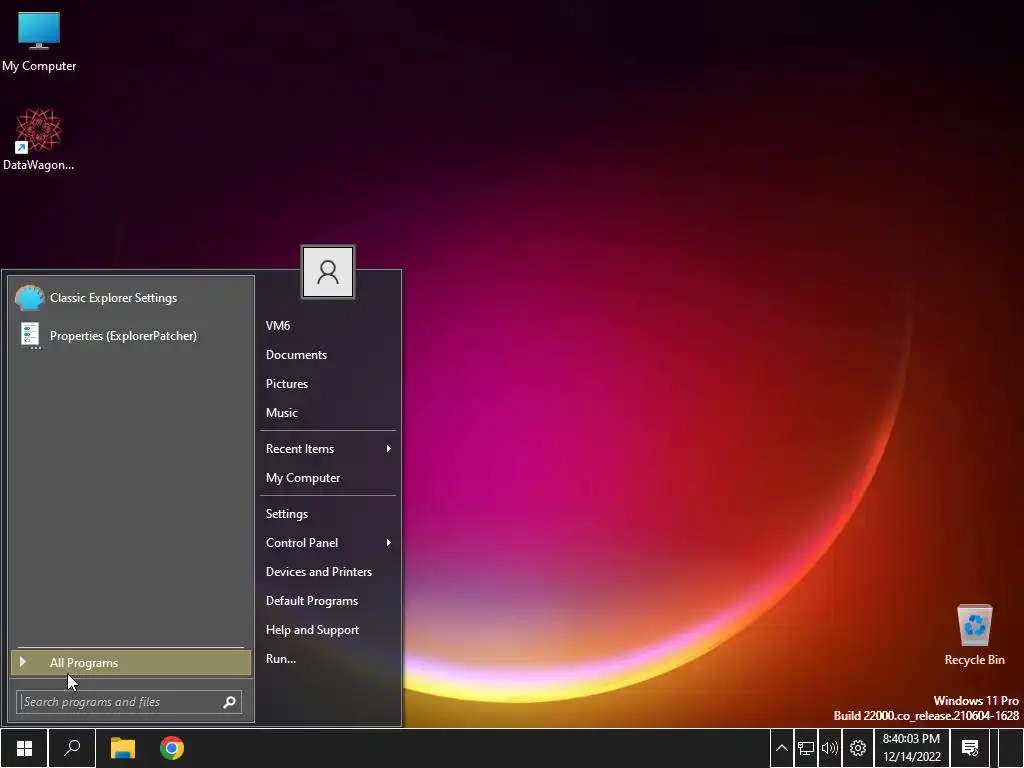1024x768 pixels.
Task: Open Pictures from Start menu
Action: click(x=328, y=383)
